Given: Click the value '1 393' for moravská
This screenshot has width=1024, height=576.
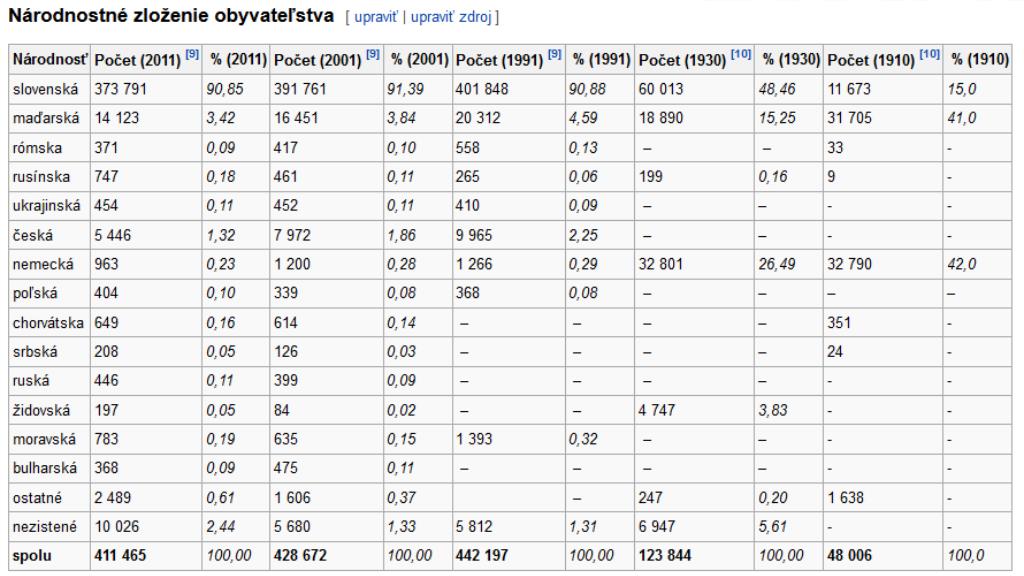Looking at the screenshot, I should tap(474, 440).
